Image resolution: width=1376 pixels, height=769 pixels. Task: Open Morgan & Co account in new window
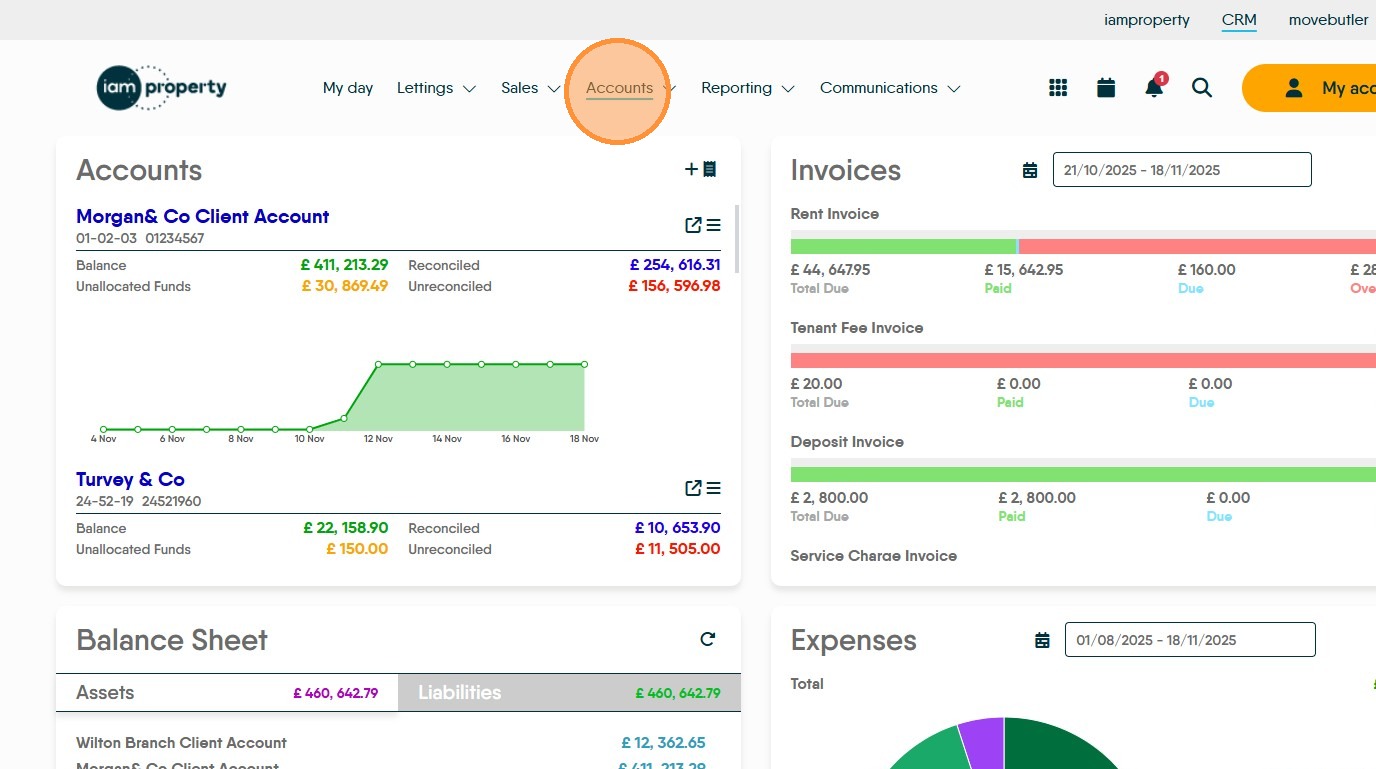[x=693, y=225]
